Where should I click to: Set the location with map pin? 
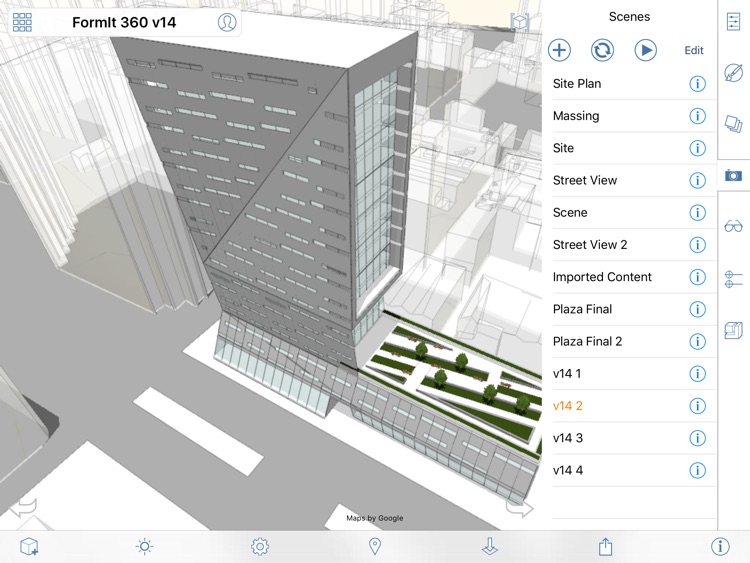click(375, 546)
